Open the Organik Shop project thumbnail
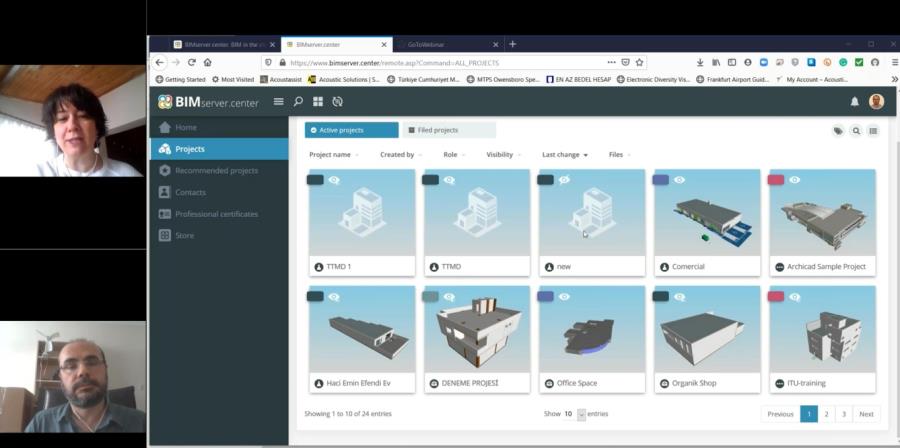The image size is (900, 448). [x=707, y=329]
